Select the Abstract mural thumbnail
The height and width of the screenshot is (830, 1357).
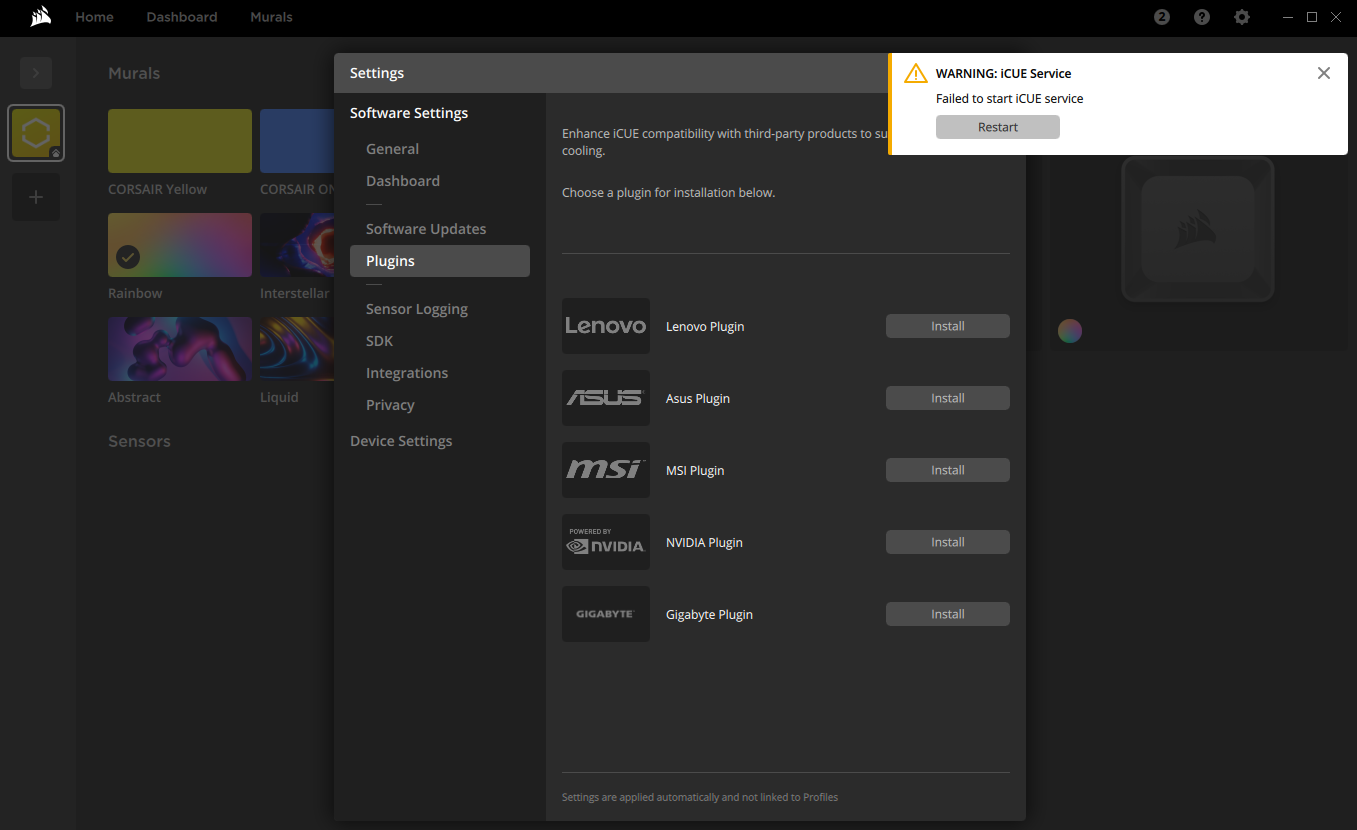coord(180,349)
